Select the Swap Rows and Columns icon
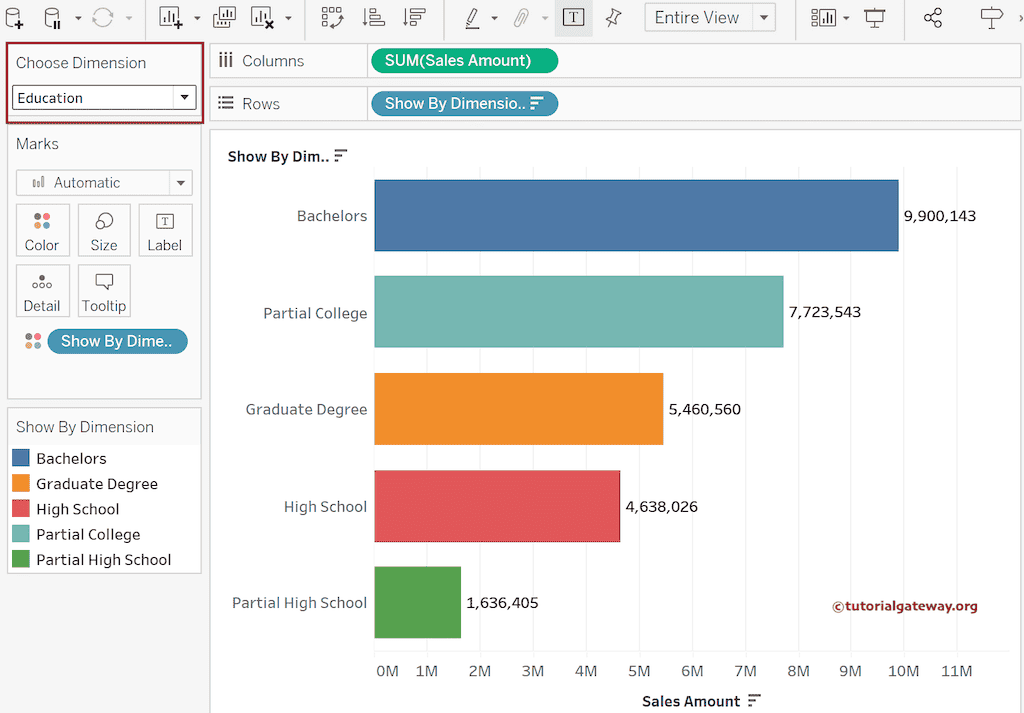 (332, 18)
